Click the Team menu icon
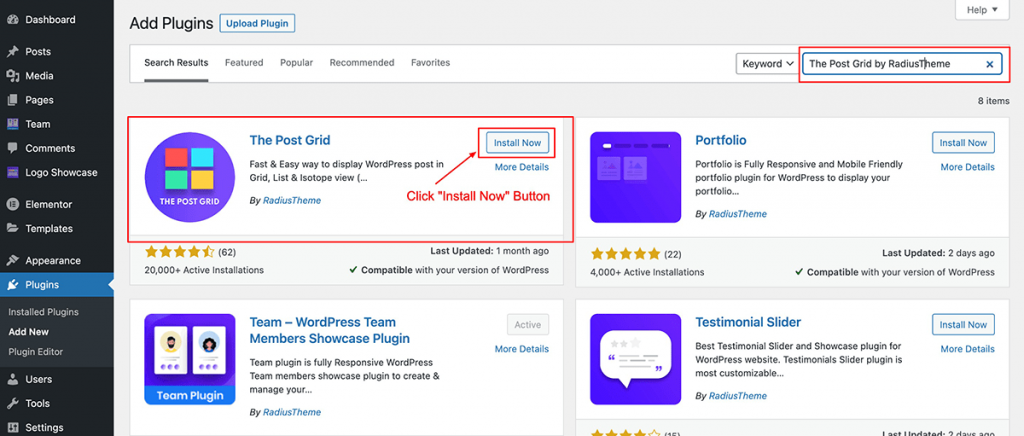 (12, 124)
